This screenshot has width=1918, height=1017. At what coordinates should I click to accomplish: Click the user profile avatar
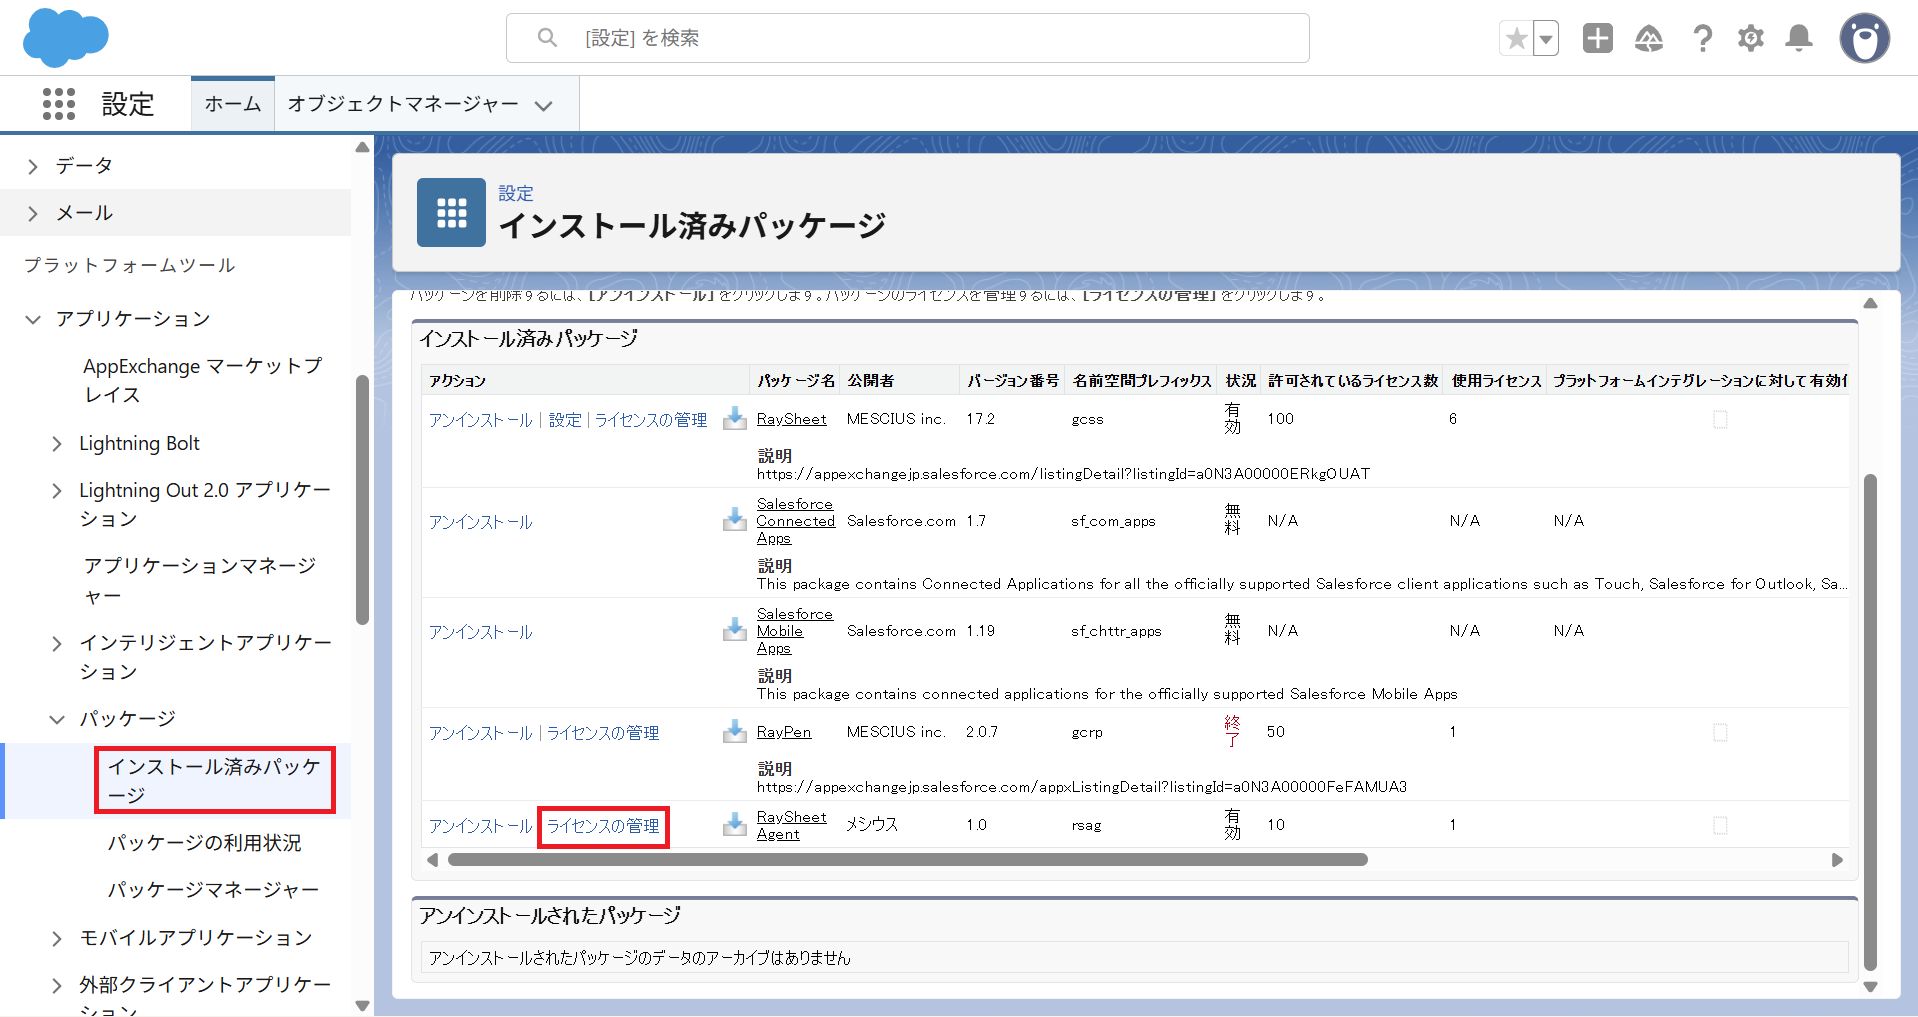(1864, 39)
